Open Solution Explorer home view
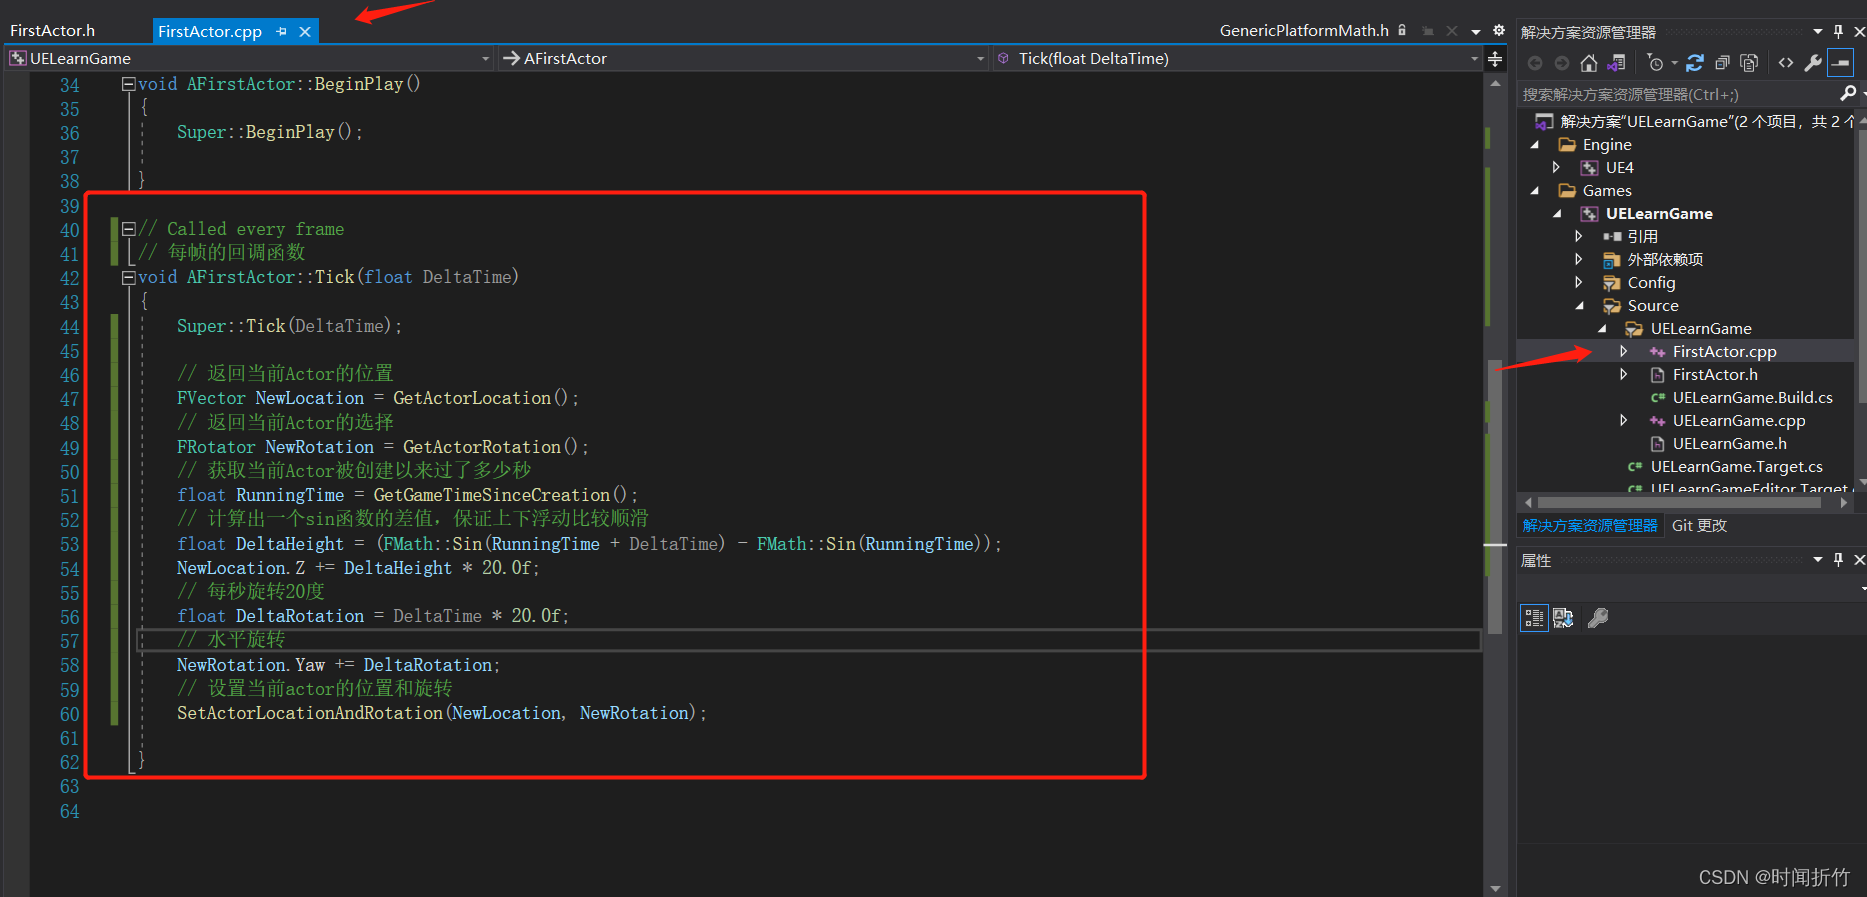Viewport: 1867px width, 897px height. click(1588, 63)
